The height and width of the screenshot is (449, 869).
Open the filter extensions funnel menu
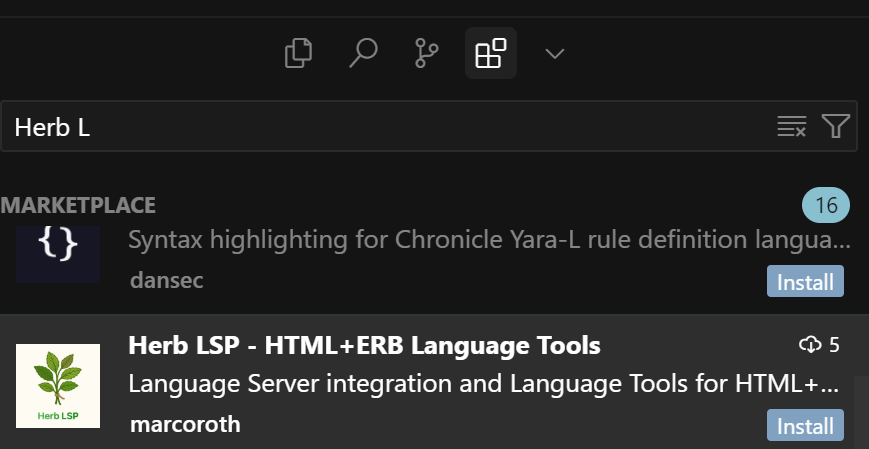[835, 126]
